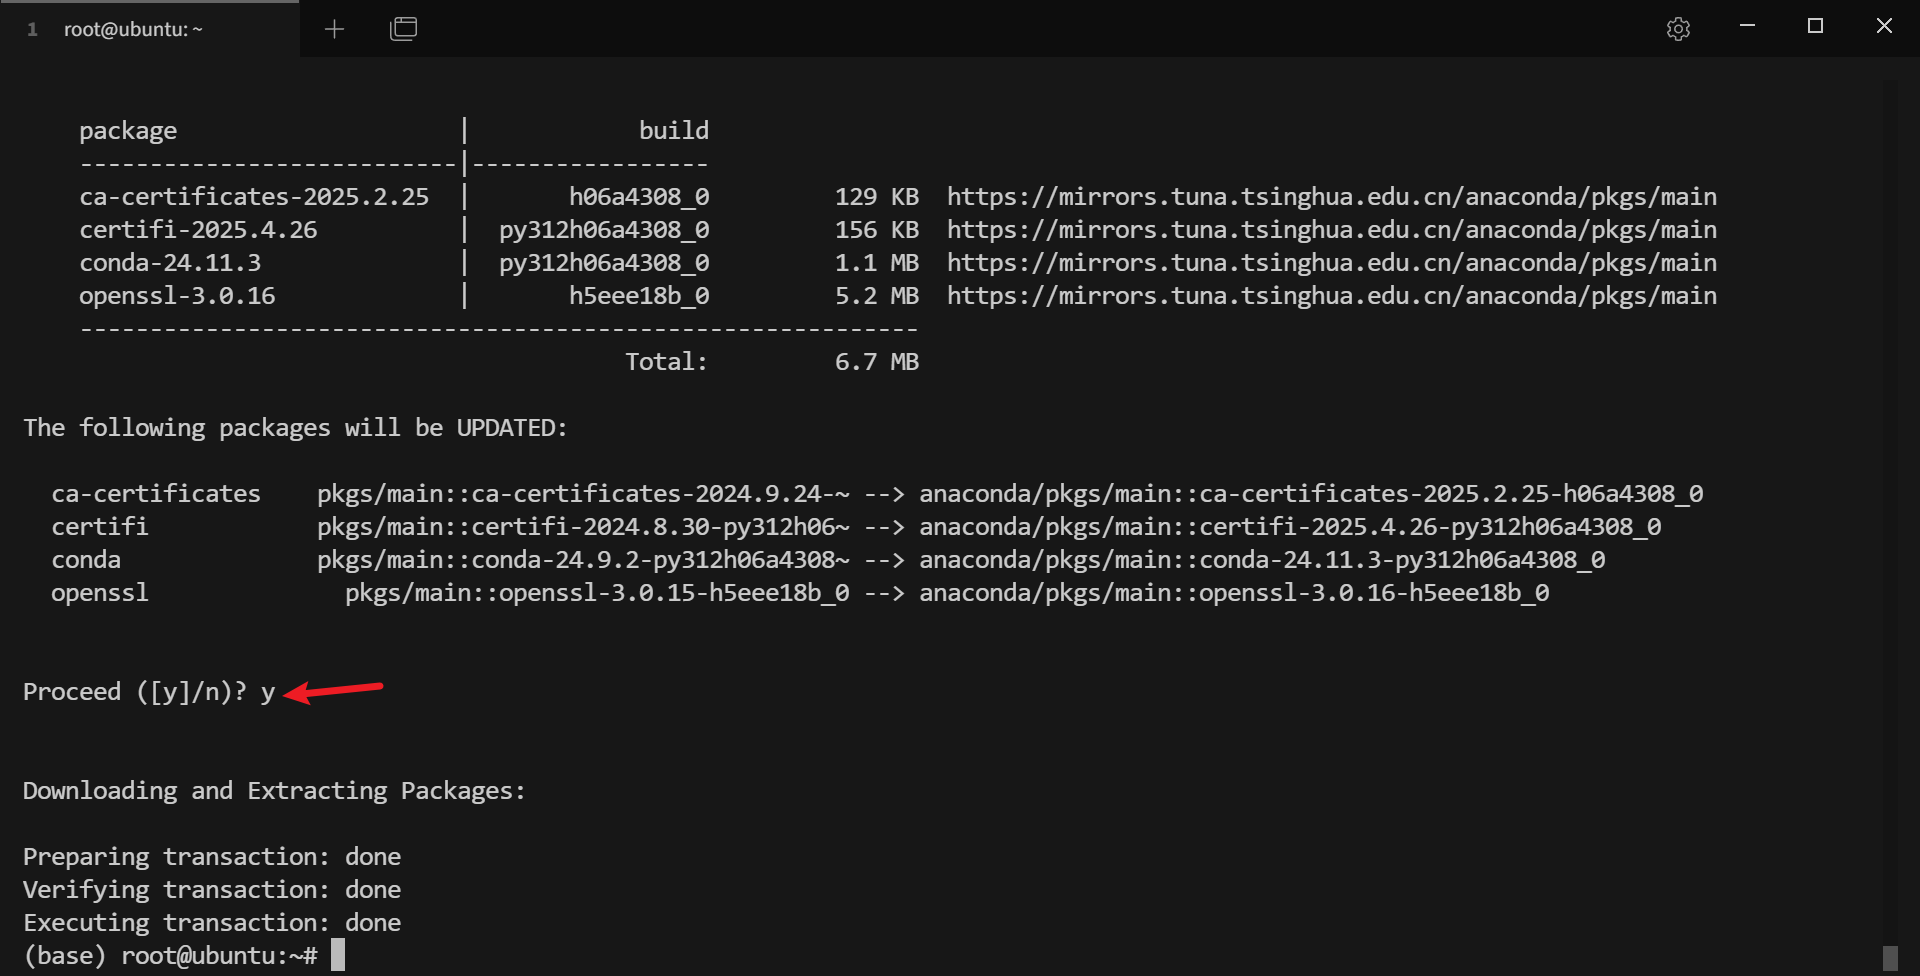Screen dimensions: 1920x976
Task: Click 'Executing transaction: done' line
Action: (212, 923)
